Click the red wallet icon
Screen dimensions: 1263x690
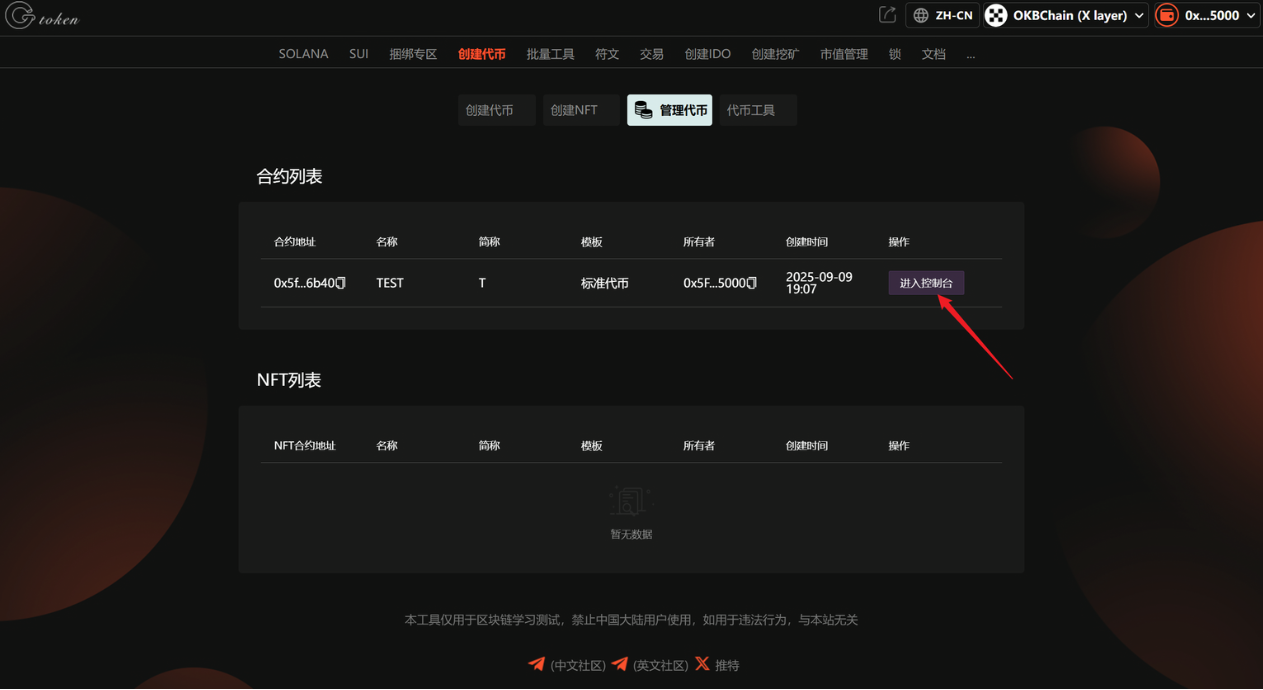pyautogui.click(x=1166, y=15)
